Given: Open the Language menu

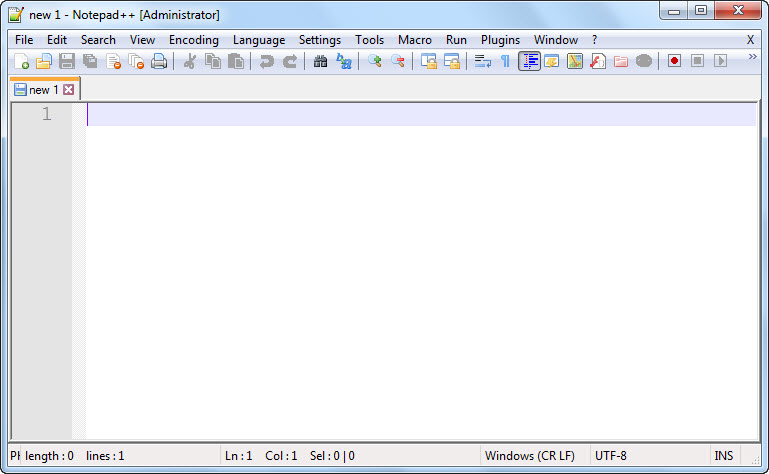Looking at the screenshot, I should point(259,40).
